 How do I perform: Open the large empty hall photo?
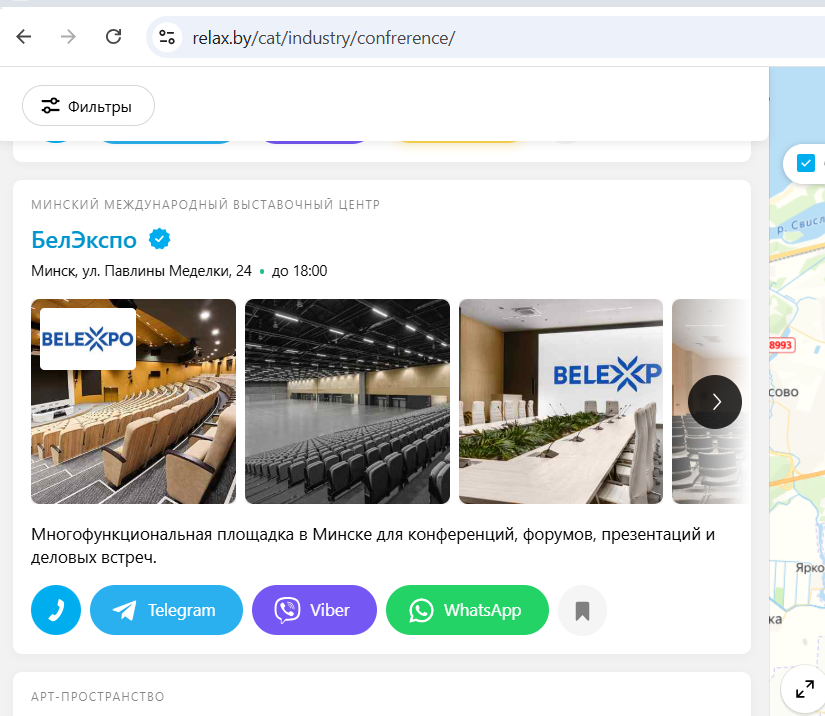pos(347,401)
